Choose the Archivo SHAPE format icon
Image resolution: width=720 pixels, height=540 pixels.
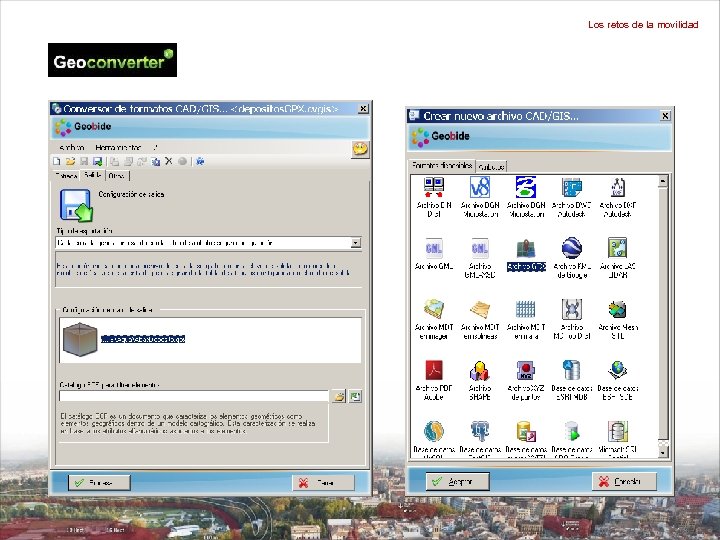pyautogui.click(x=480, y=371)
